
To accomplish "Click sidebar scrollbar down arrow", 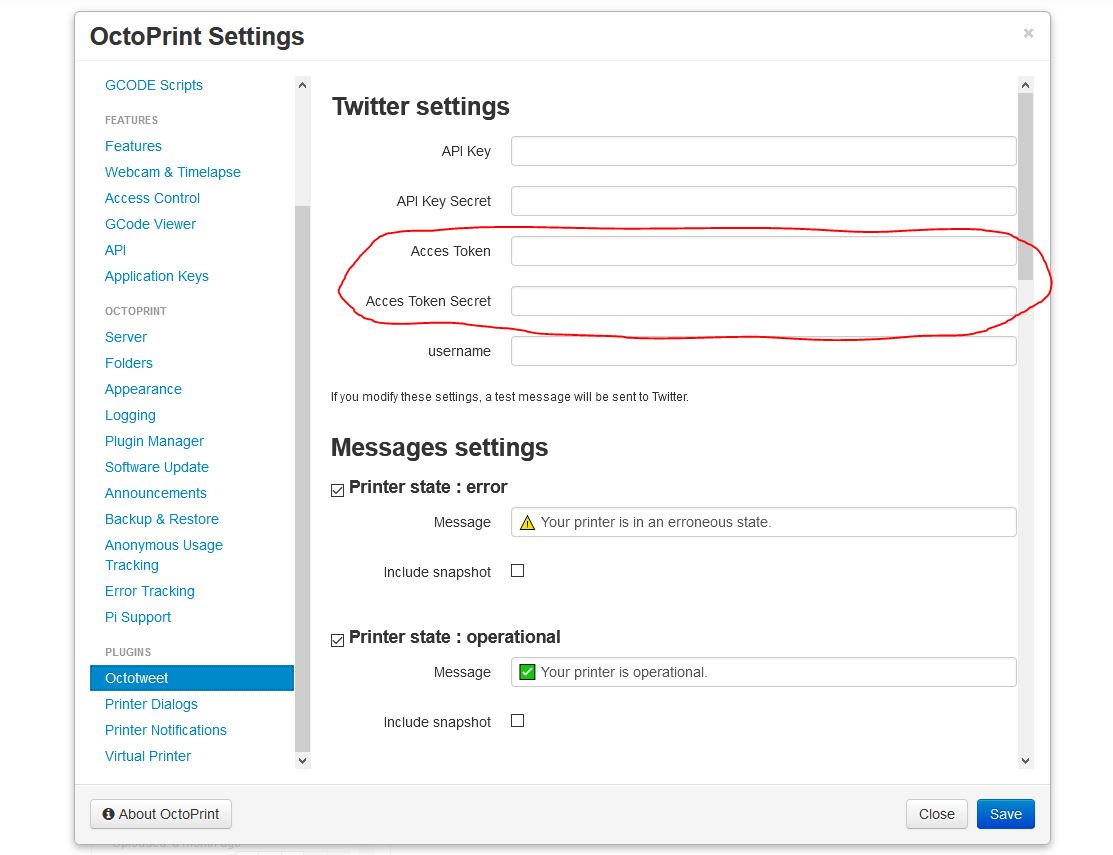I will coord(302,761).
